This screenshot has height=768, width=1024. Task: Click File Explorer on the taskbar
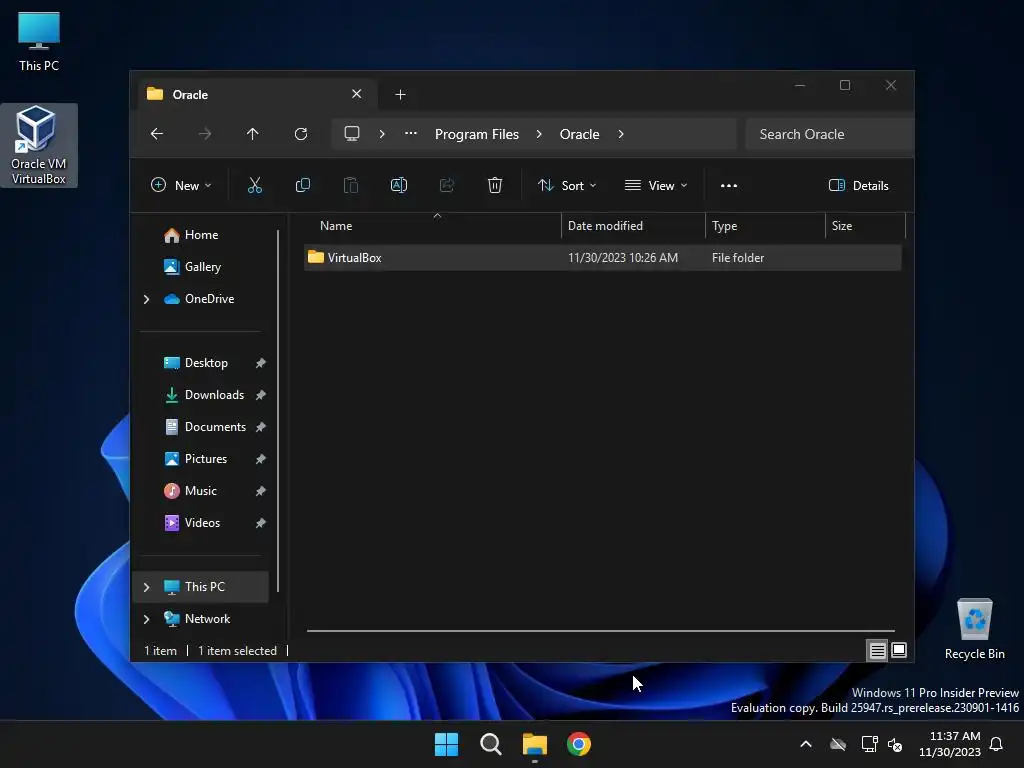click(535, 744)
